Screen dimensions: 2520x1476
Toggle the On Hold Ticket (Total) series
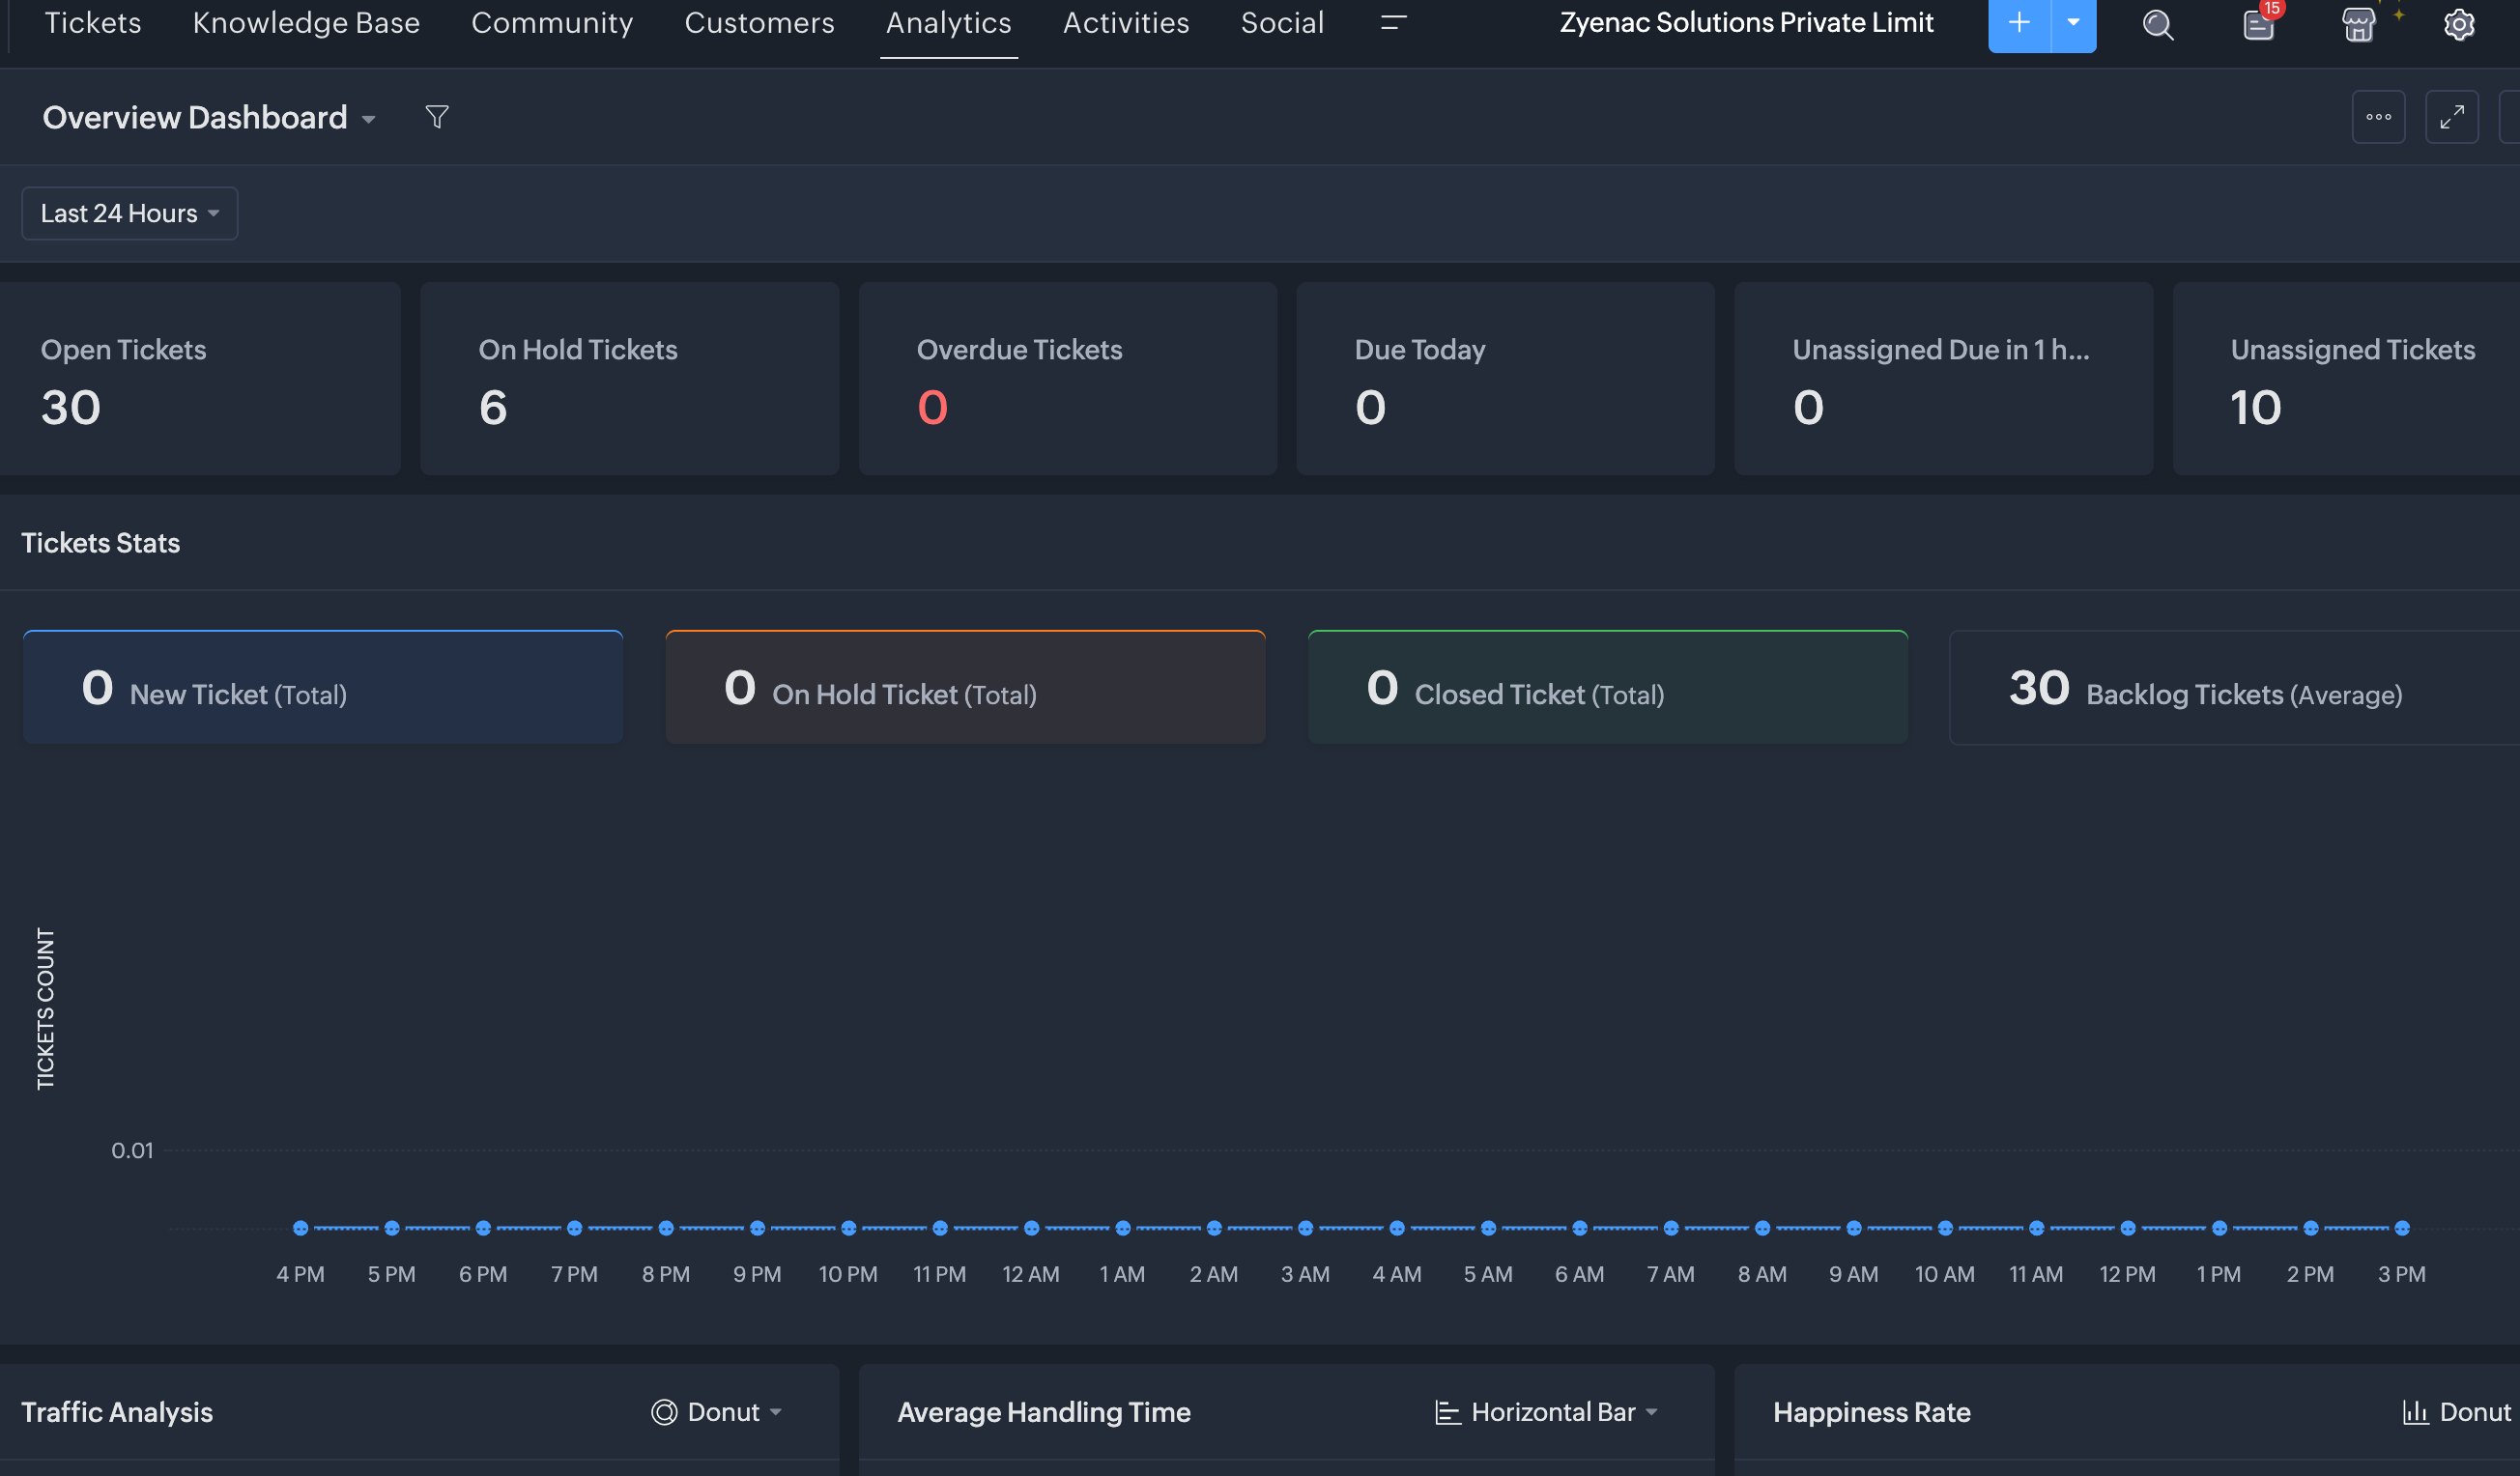[965, 688]
